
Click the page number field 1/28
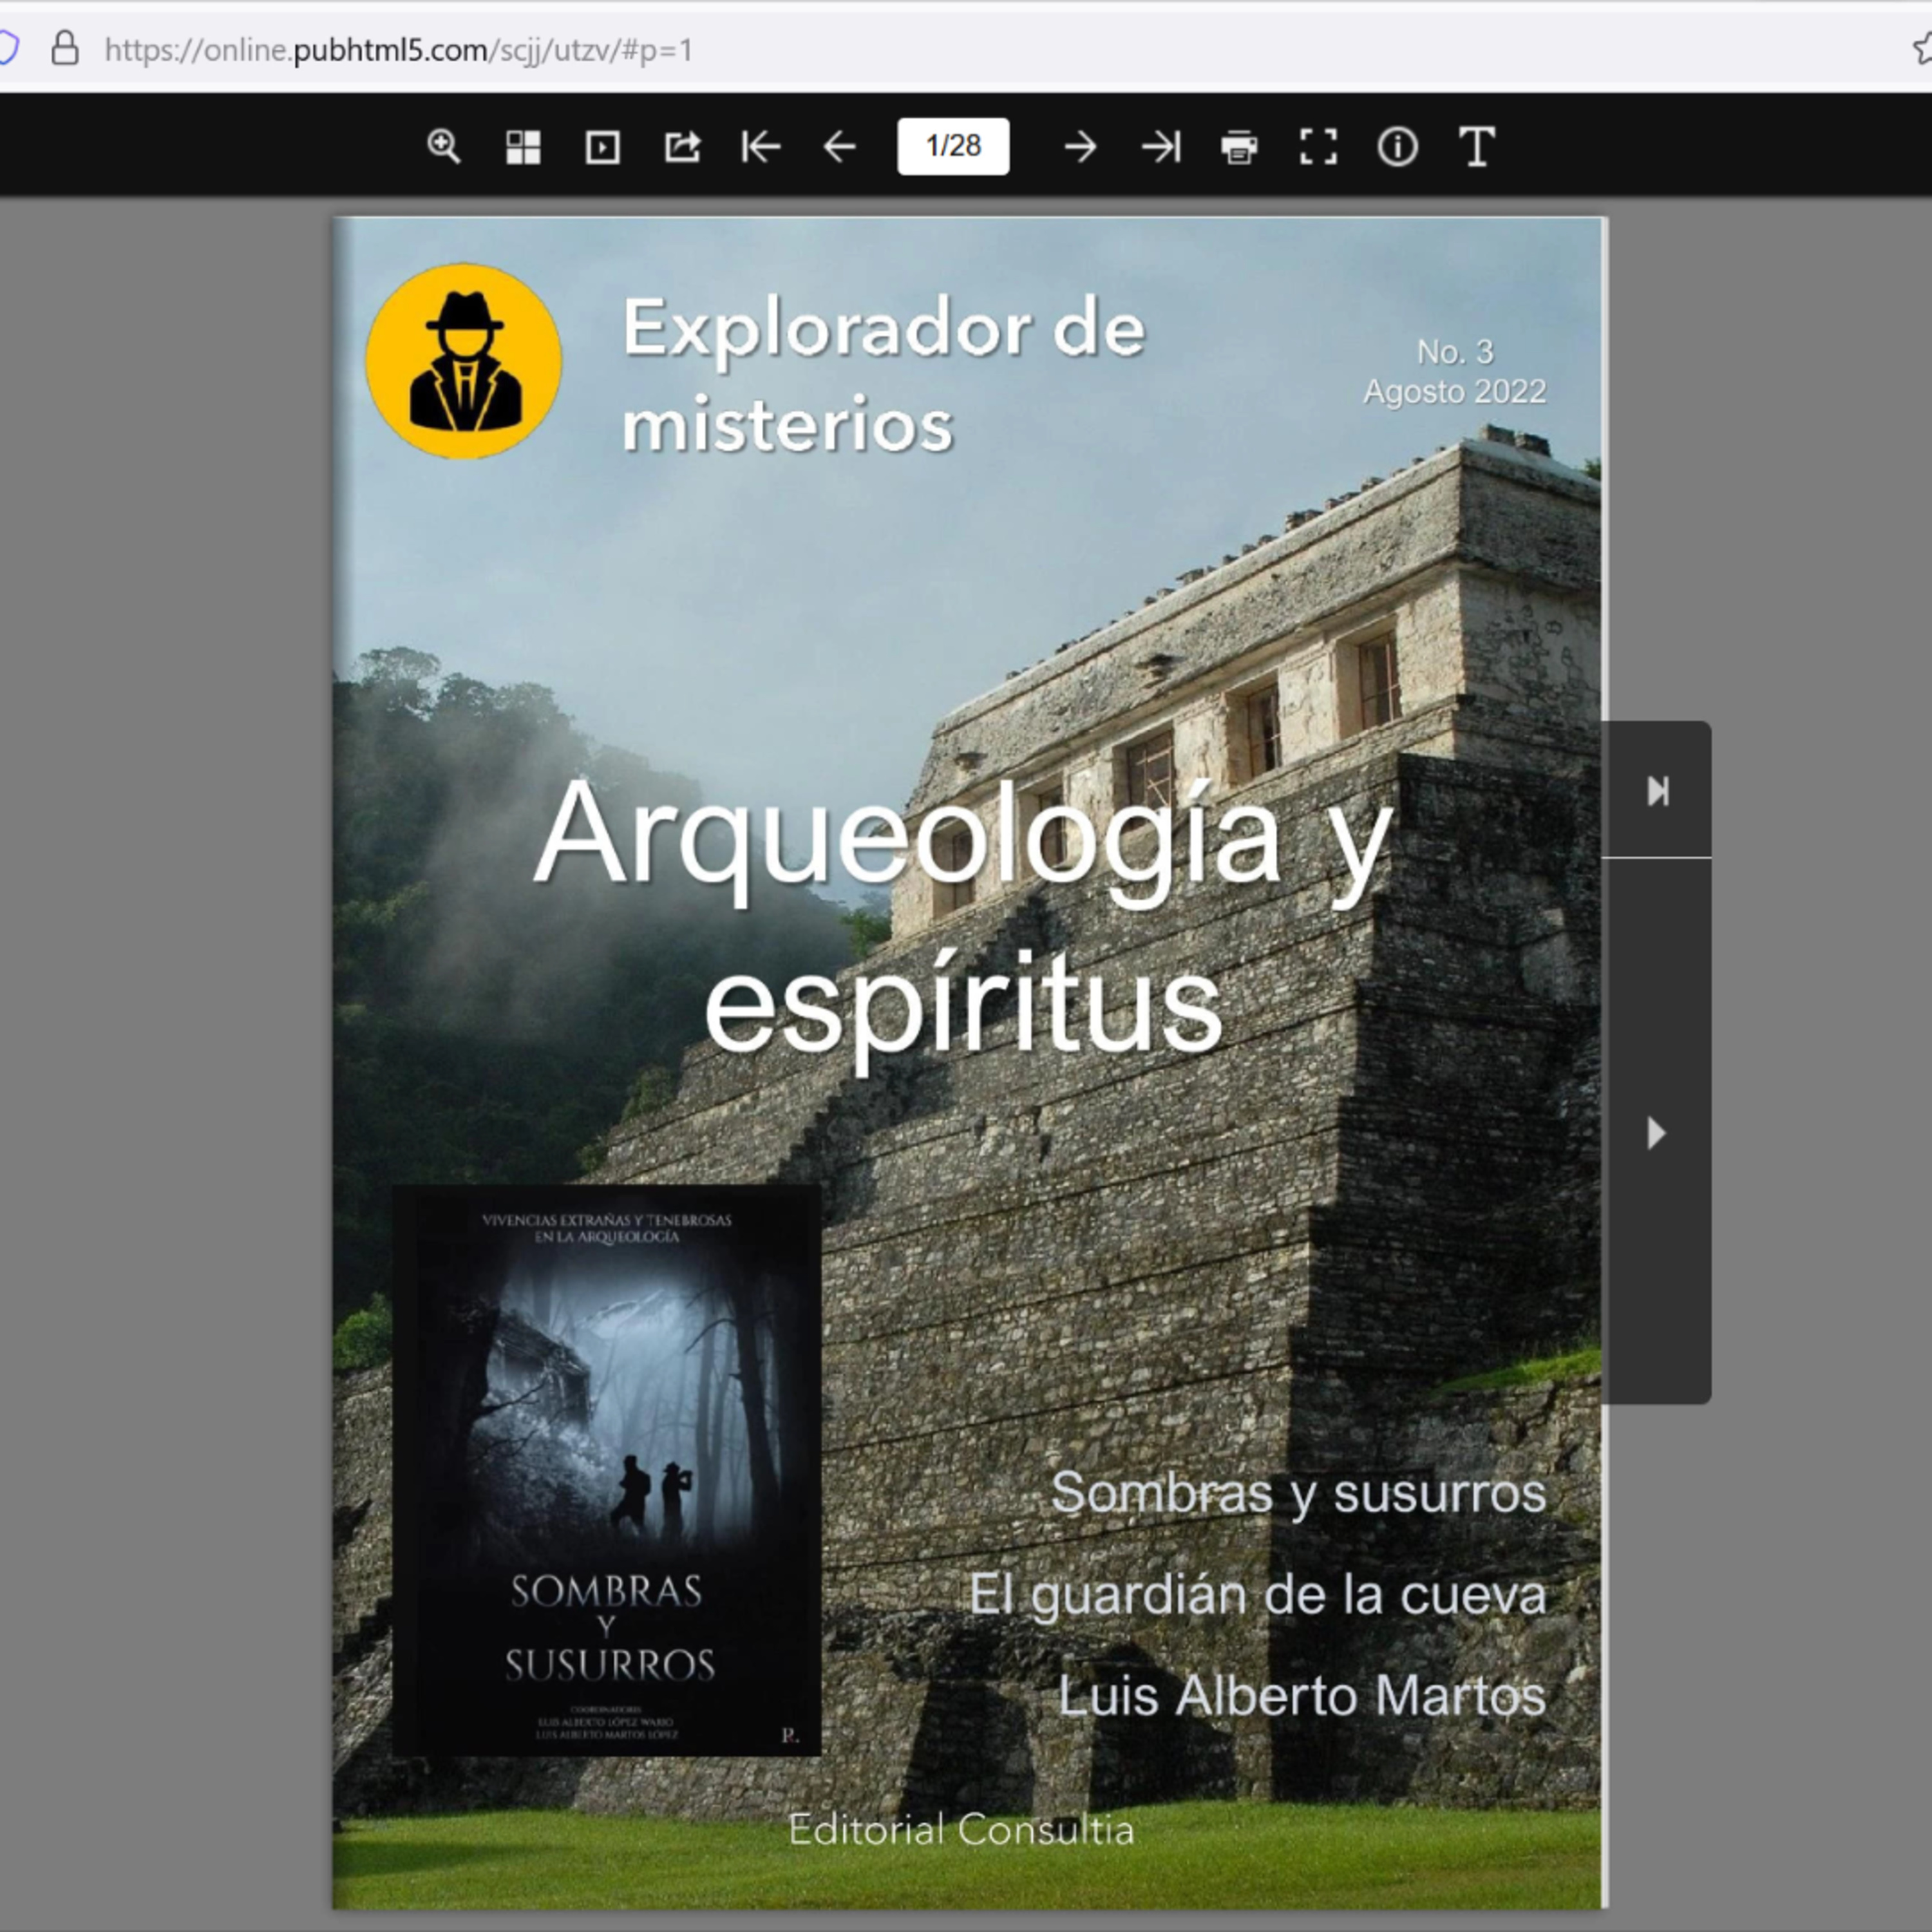coord(953,147)
